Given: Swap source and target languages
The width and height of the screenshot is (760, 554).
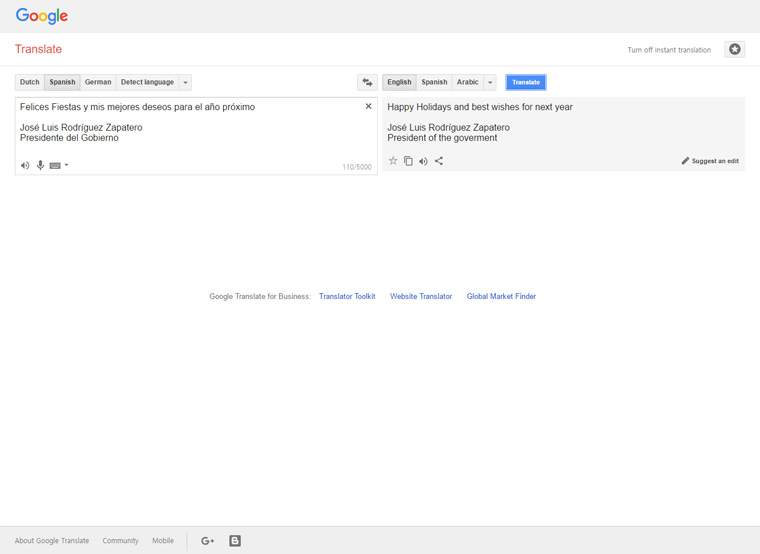Looking at the screenshot, I should point(367,82).
